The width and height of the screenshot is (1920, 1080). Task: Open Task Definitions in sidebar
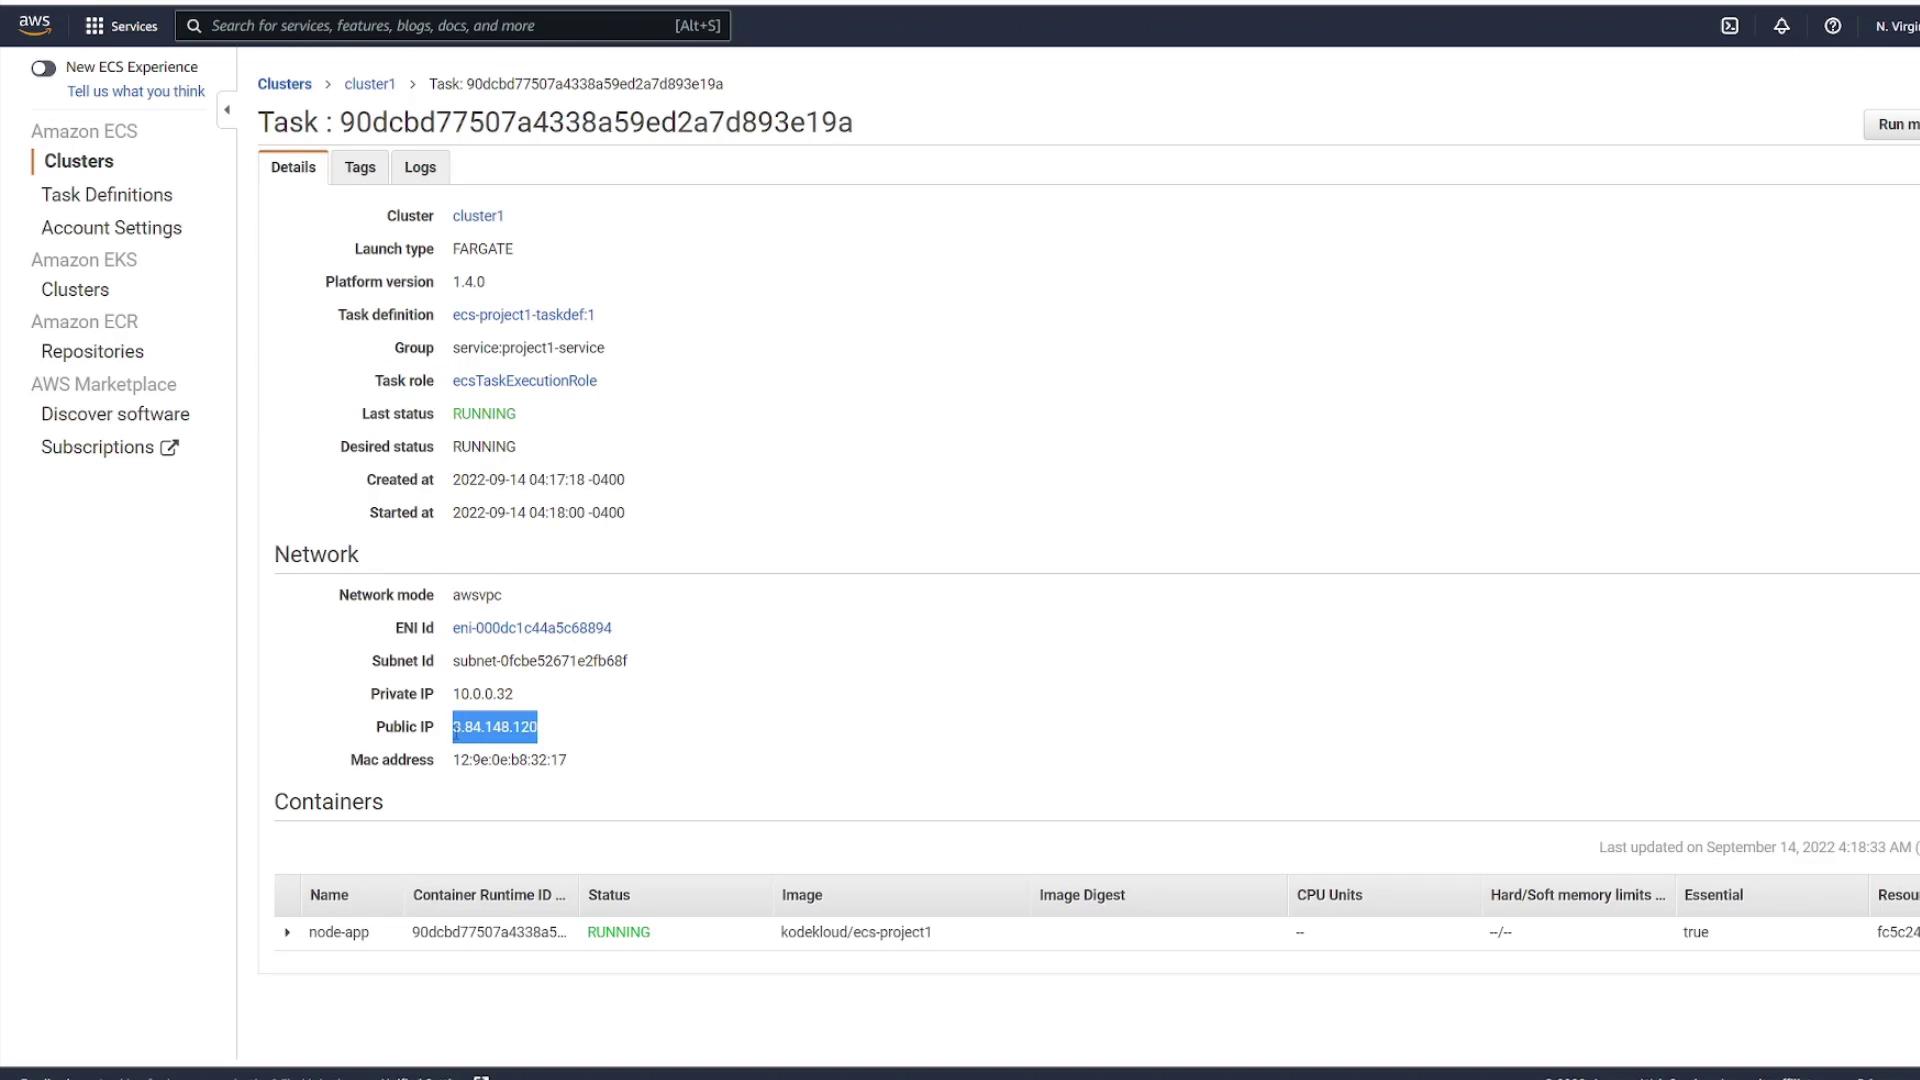[107, 195]
